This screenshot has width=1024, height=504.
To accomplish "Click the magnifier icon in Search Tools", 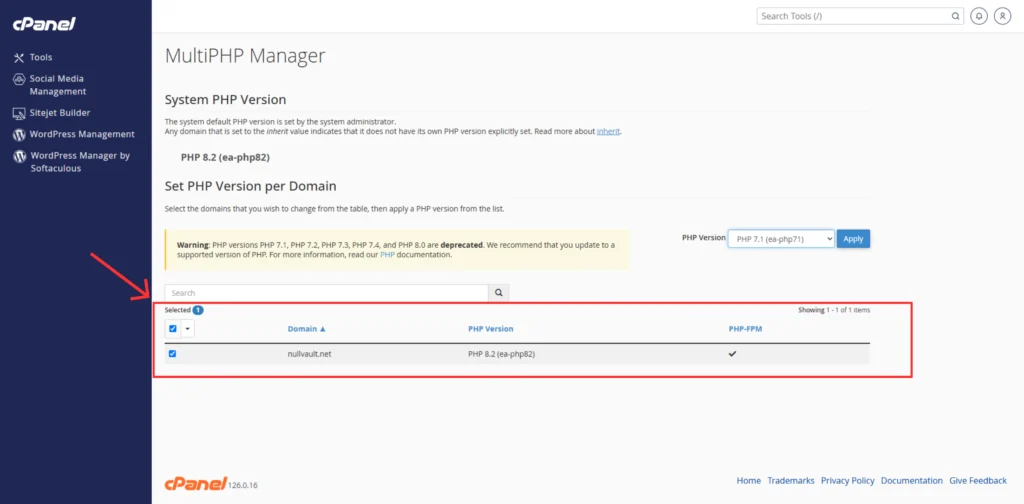I will [955, 16].
